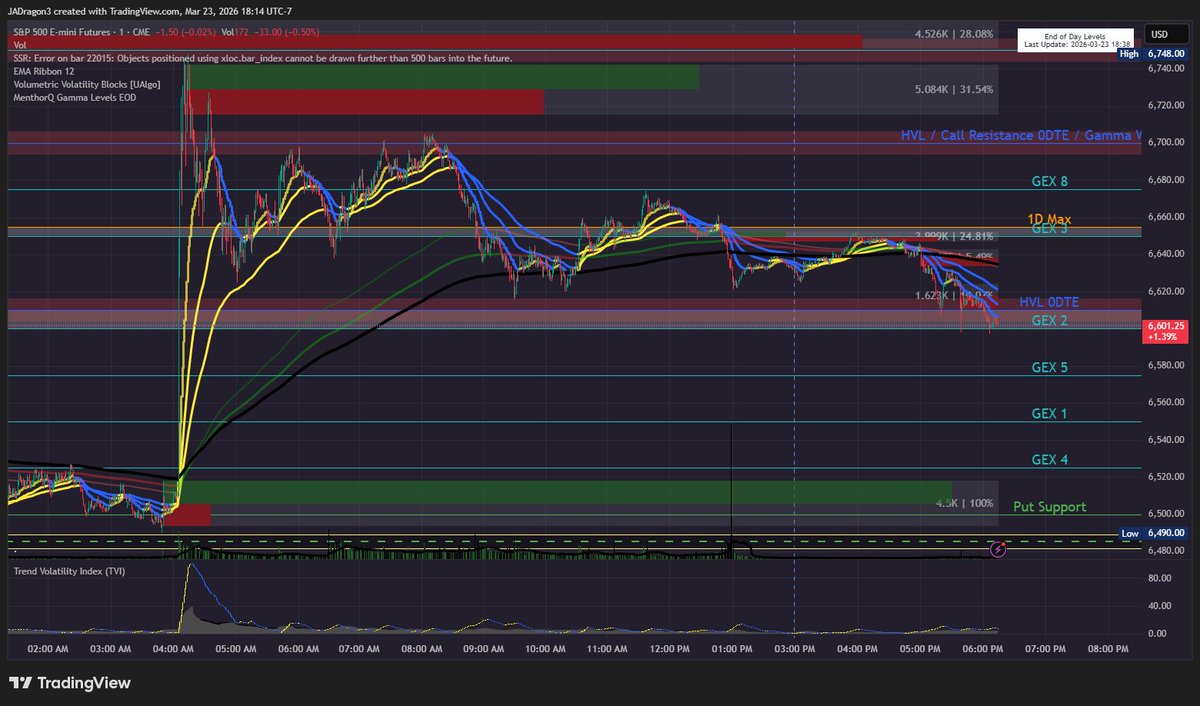
Task: Click the lightning bolt icon on the chart
Action: [x=998, y=549]
